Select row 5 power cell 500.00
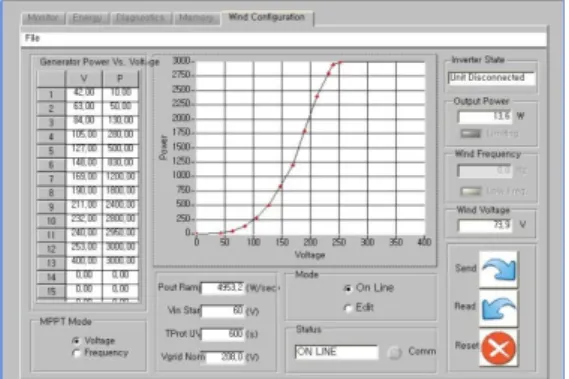 point(120,149)
